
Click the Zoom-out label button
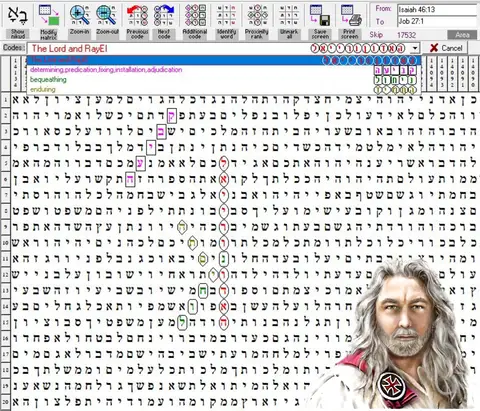[x=107, y=32]
